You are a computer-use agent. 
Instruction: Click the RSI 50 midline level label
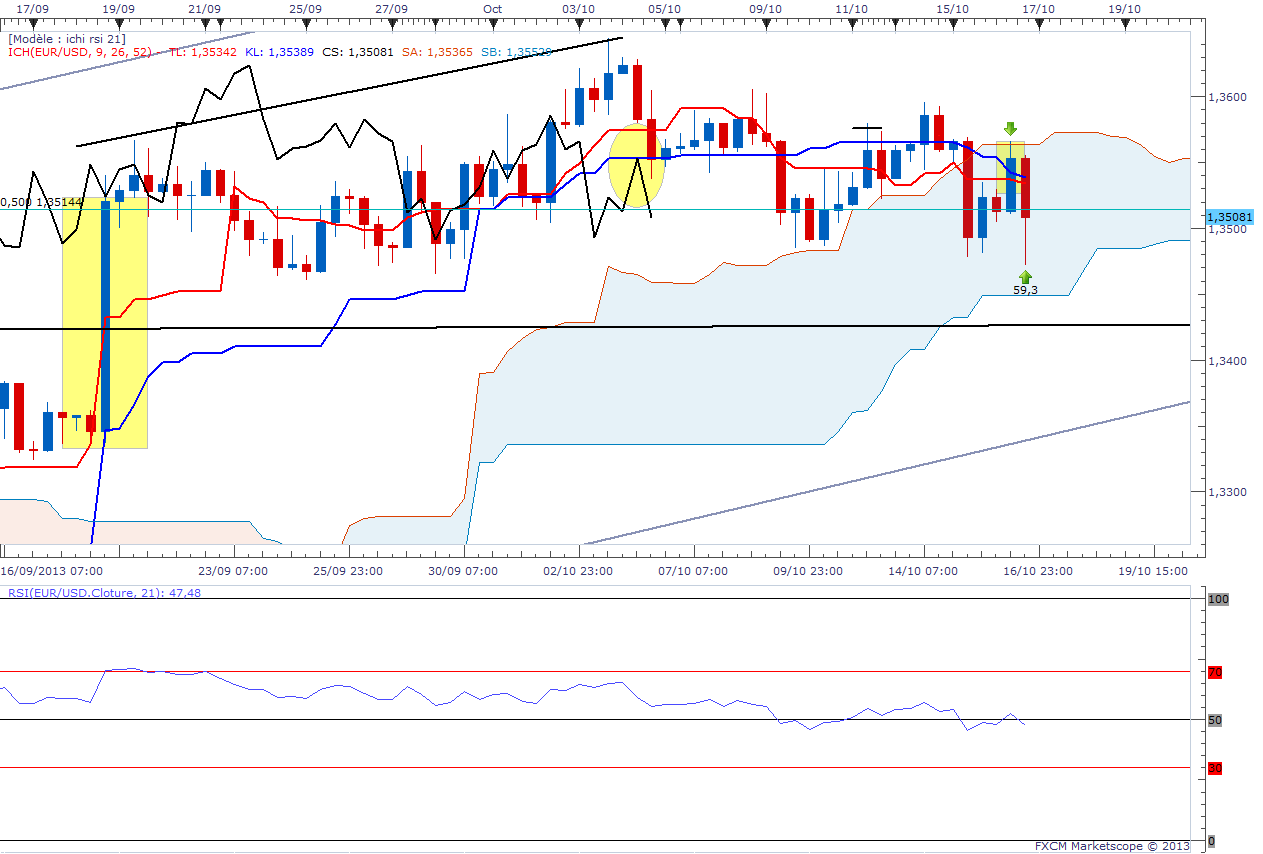pyautogui.click(x=1215, y=720)
